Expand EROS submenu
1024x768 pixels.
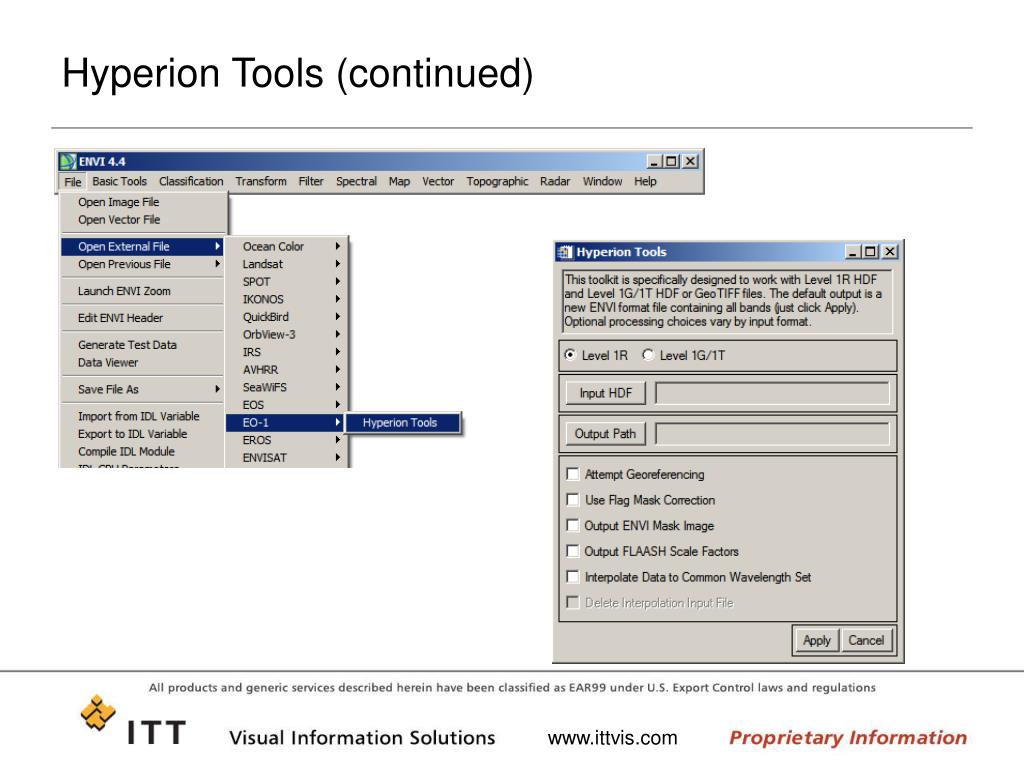287,440
